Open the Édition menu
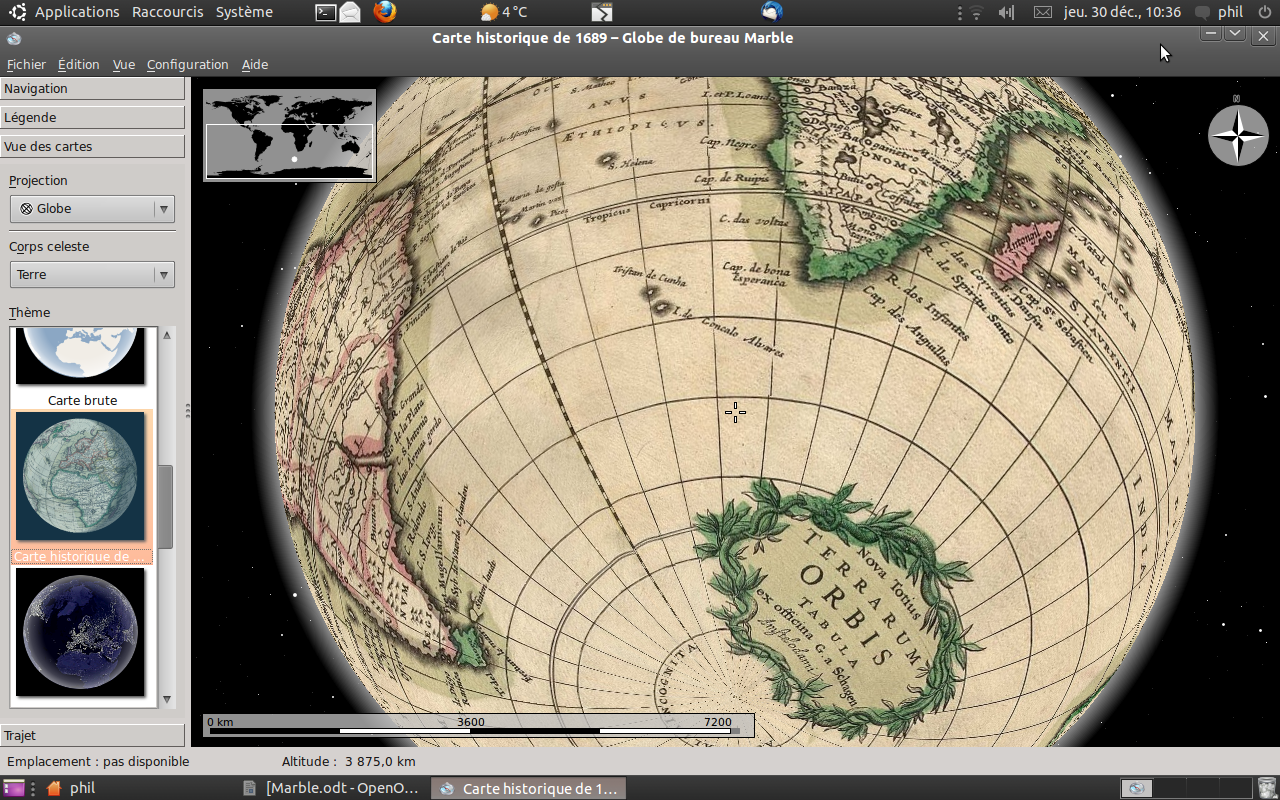 pyautogui.click(x=78, y=64)
